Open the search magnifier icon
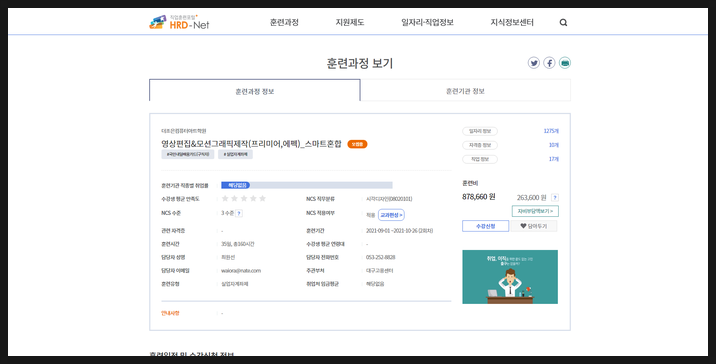 click(563, 22)
